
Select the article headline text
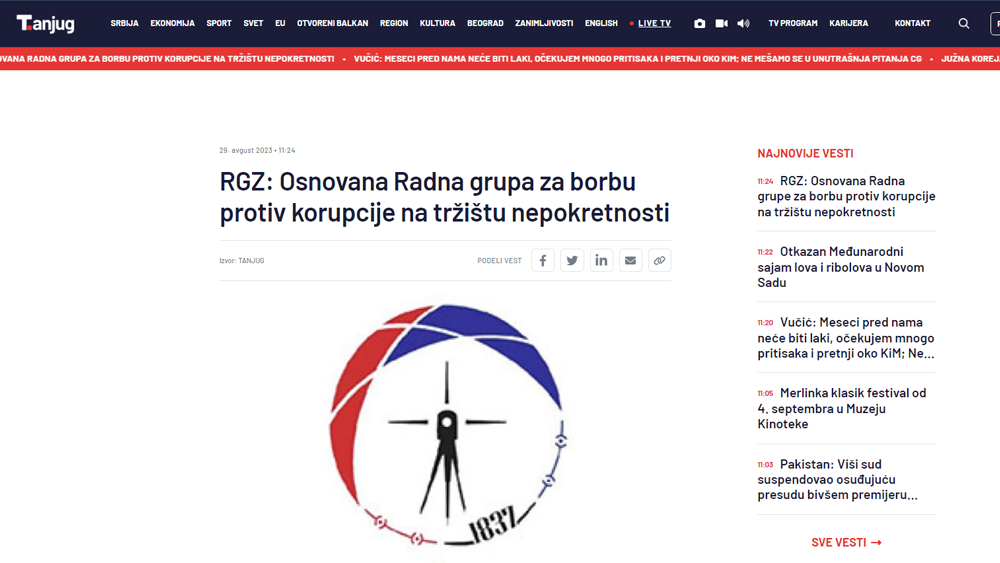[x=445, y=197]
